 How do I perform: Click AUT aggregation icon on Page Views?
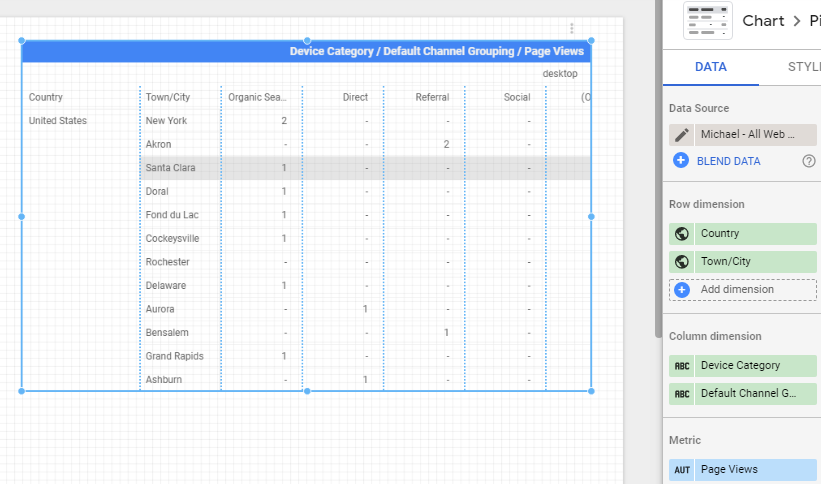point(681,470)
